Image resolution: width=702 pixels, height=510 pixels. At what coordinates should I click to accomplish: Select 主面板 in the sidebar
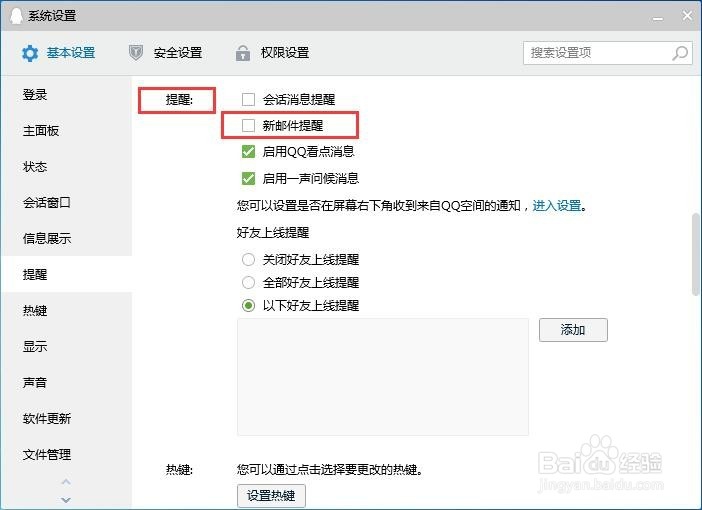66,131
